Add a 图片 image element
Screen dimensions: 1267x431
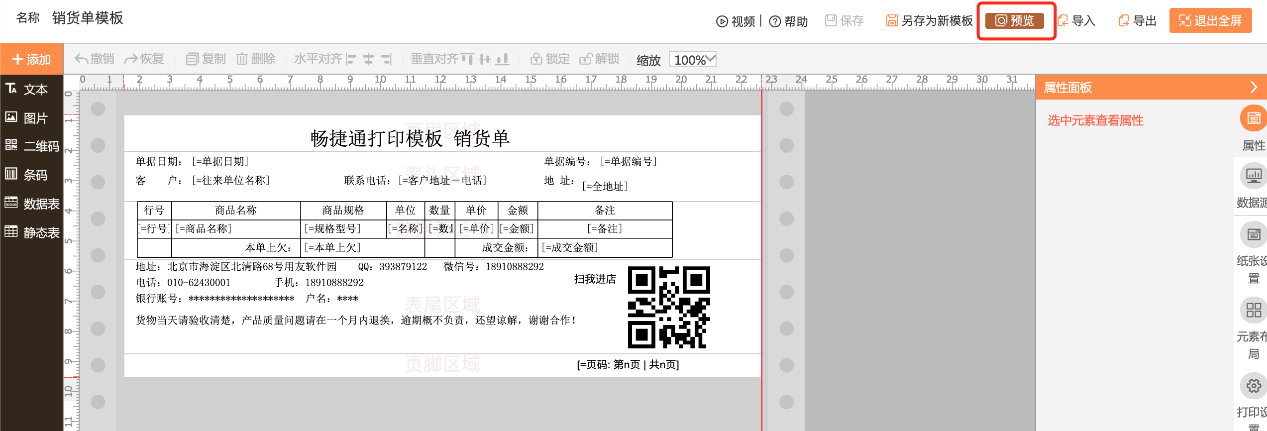pyautogui.click(x=27, y=118)
